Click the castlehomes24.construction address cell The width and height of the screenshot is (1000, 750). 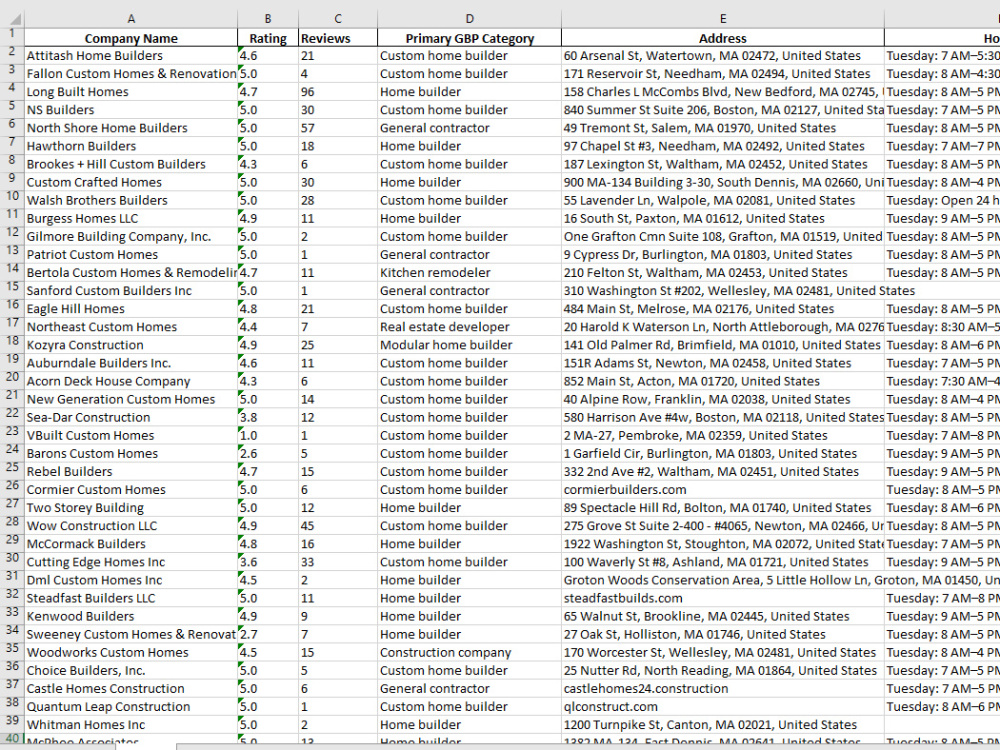click(723, 688)
